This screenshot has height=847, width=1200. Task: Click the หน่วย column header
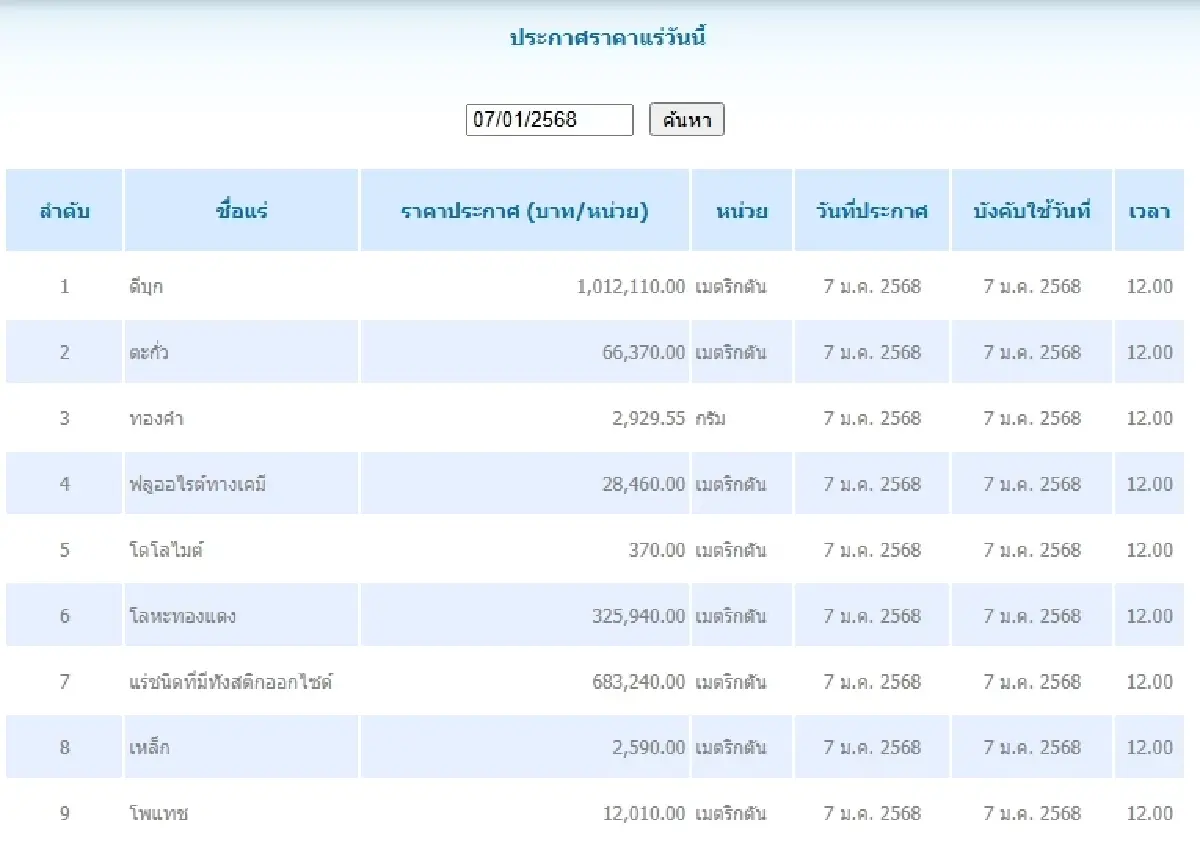tap(742, 211)
